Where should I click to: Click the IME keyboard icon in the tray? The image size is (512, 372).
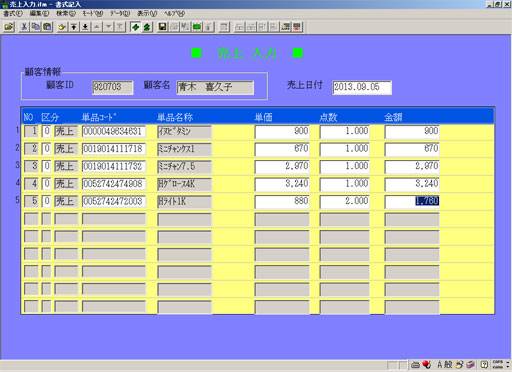point(415,365)
